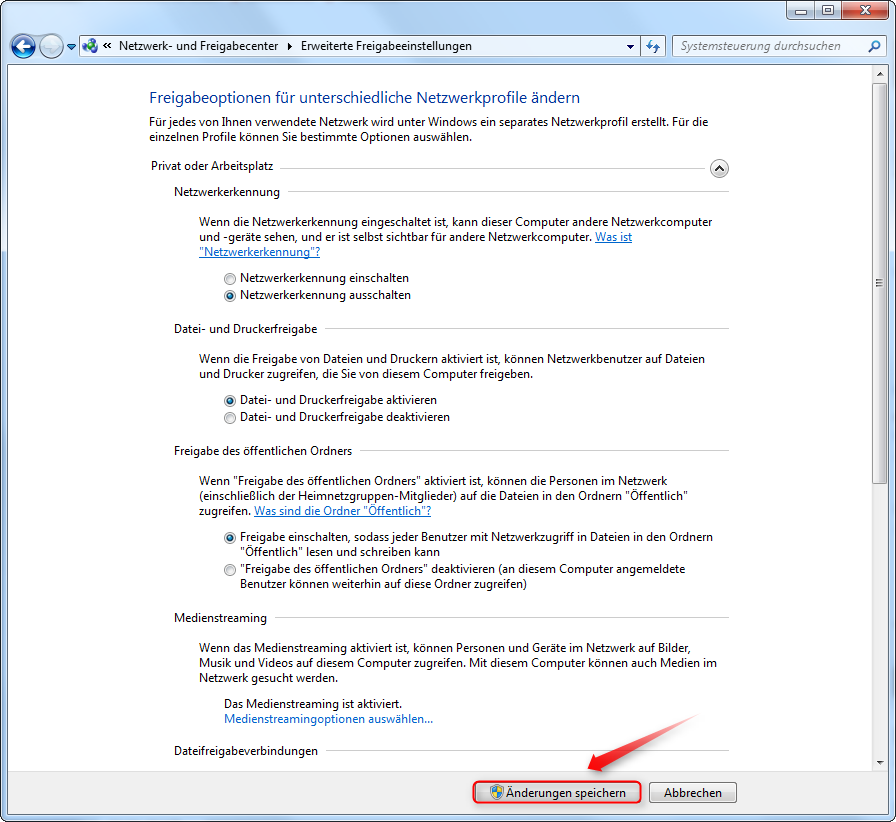Refresh the page using the address bar button
The image size is (896, 822).
coord(654,46)
